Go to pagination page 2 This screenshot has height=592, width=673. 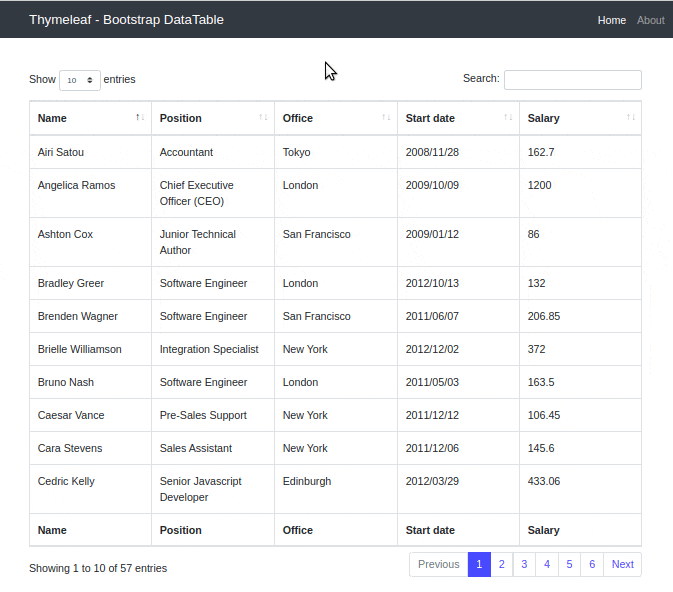(502, 564)
